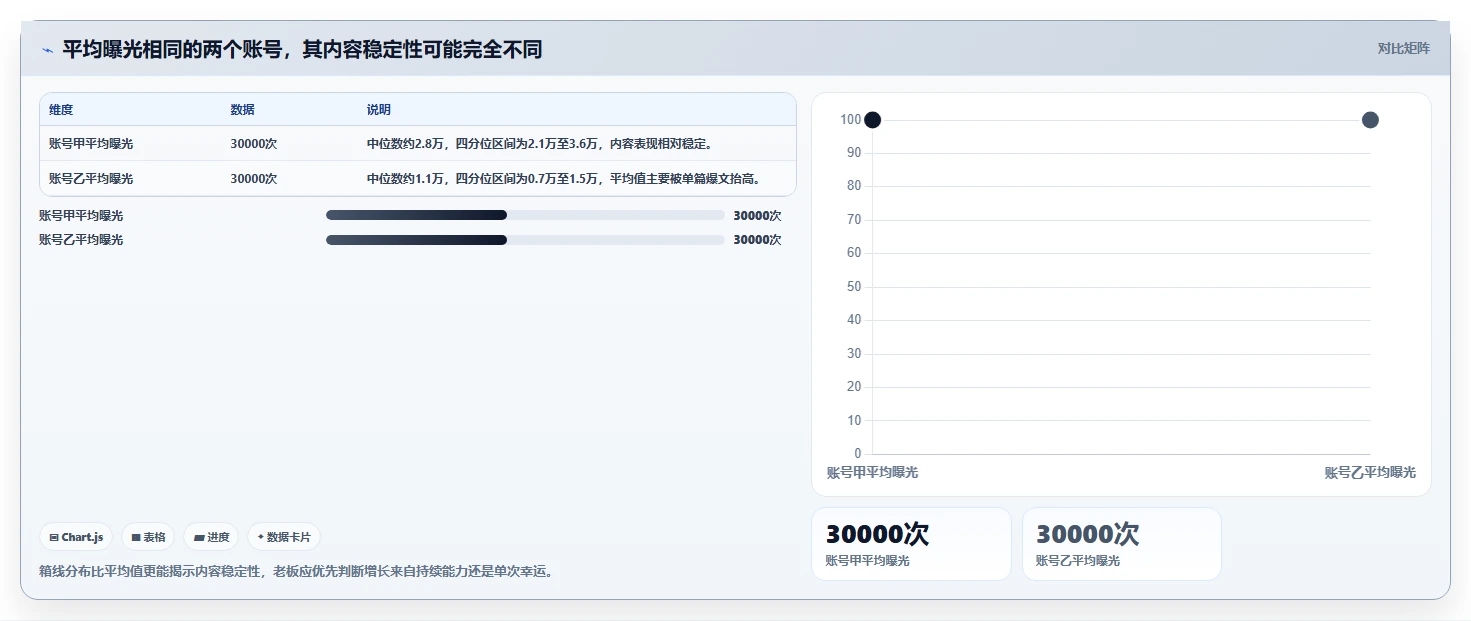The width and height of the screenshot is (1471, 621).
Task: Click the lightning icon before the title
Action: pyautogui.click(x=47, y=50)
